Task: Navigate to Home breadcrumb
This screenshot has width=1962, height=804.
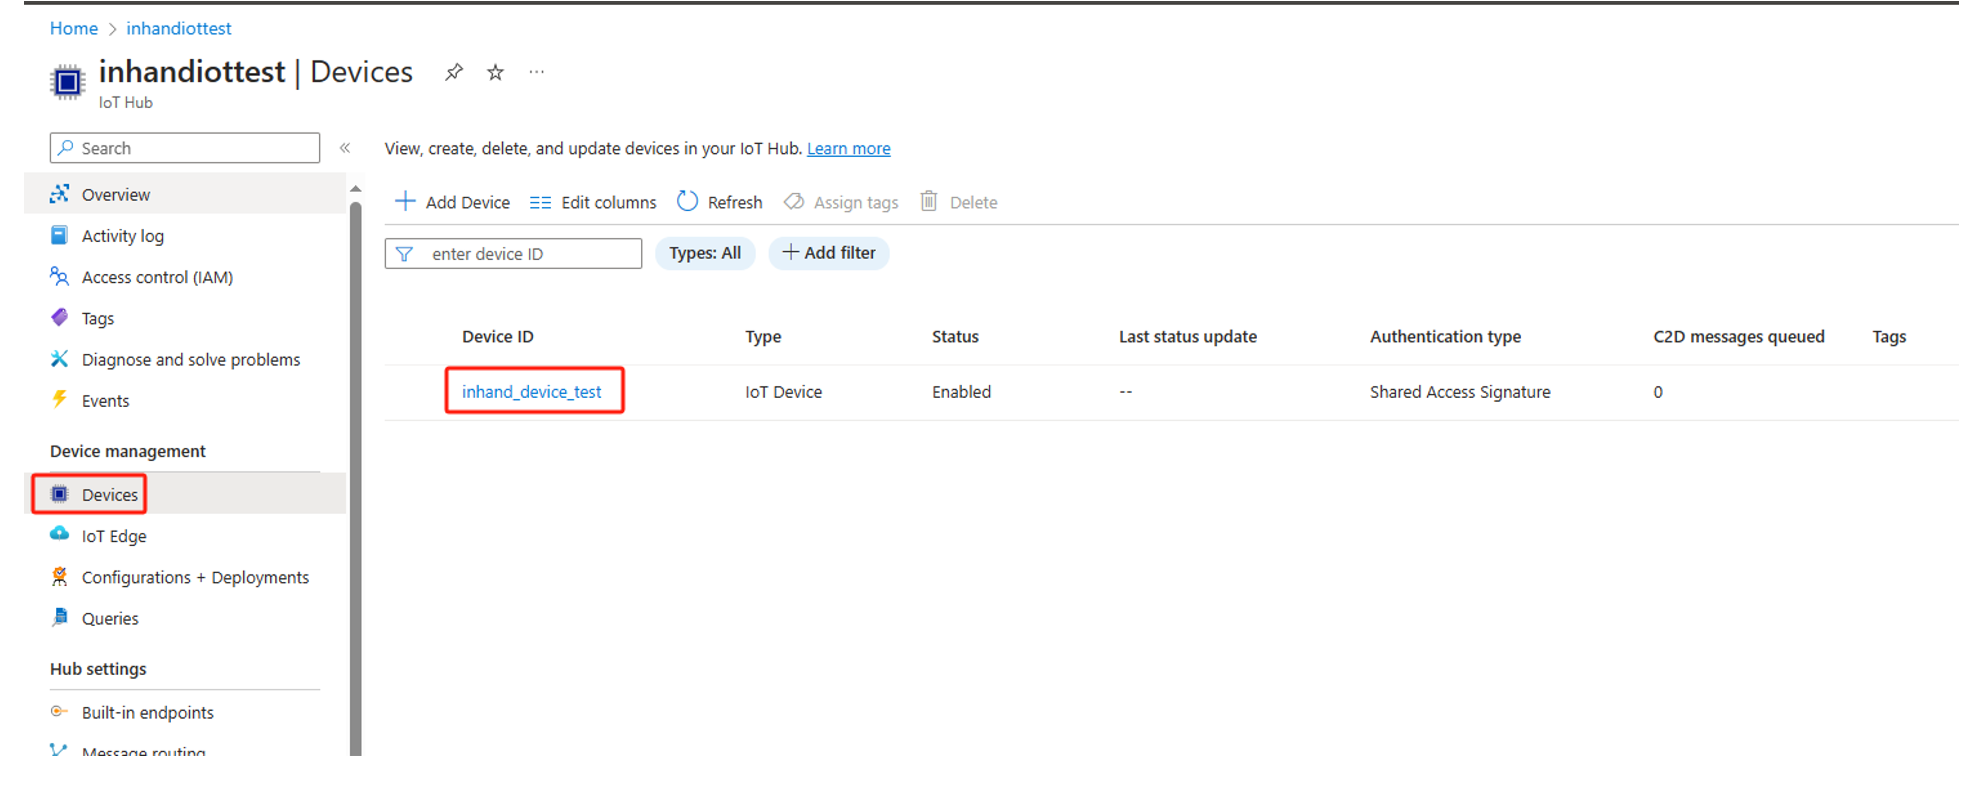Action: pos(74,29)
